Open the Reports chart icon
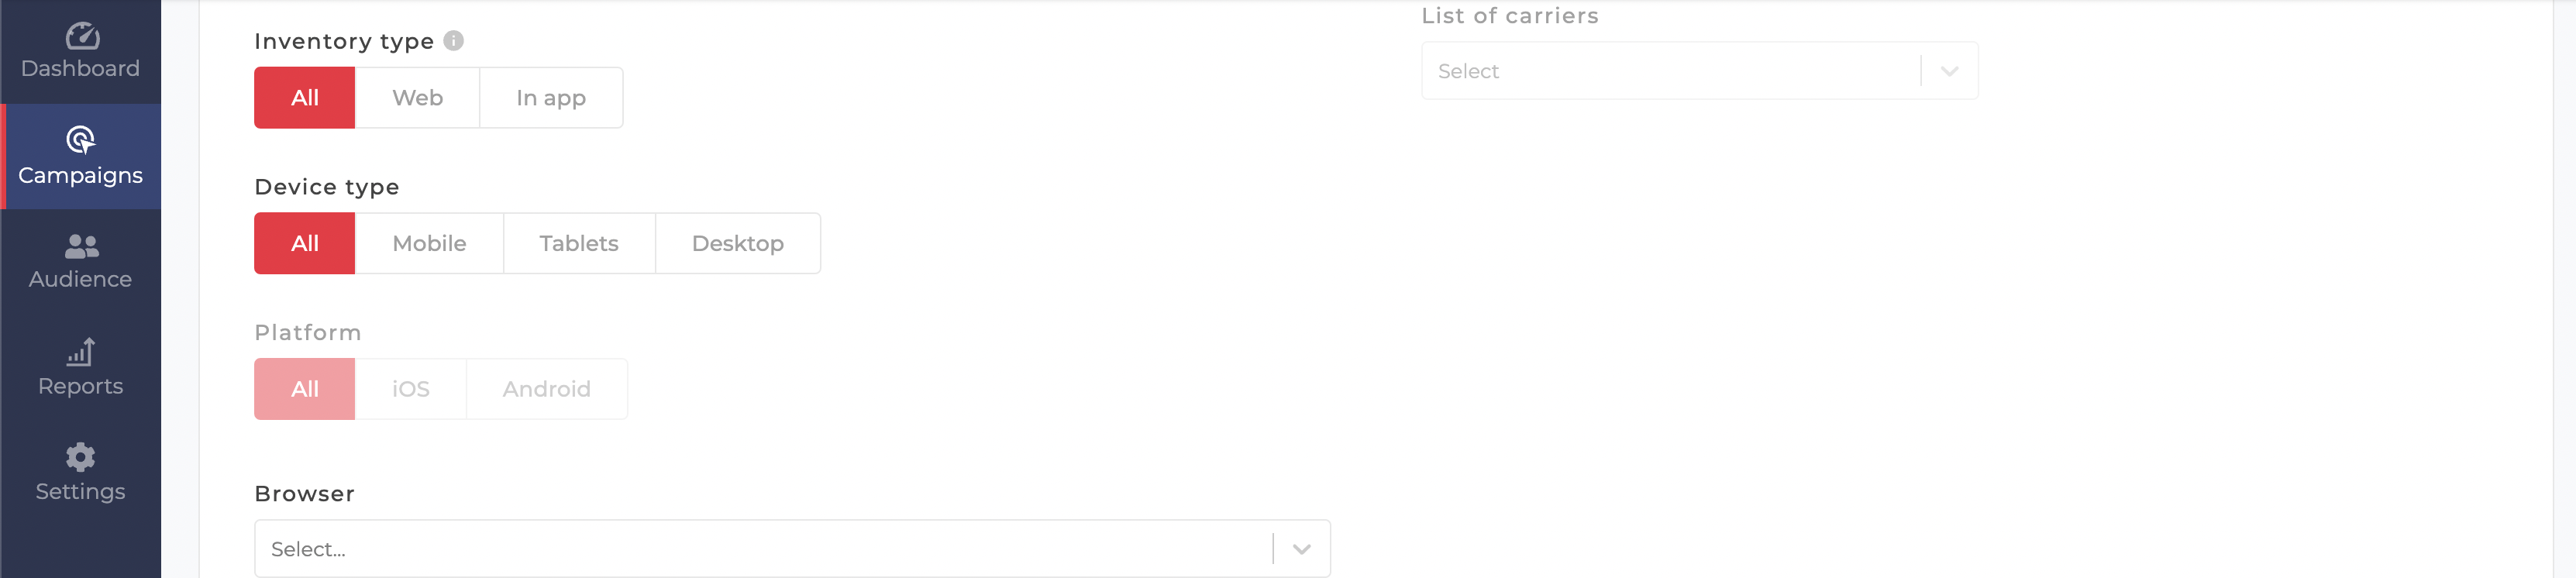This screenshot has width=2576, height=578. (x=81, y=352)
